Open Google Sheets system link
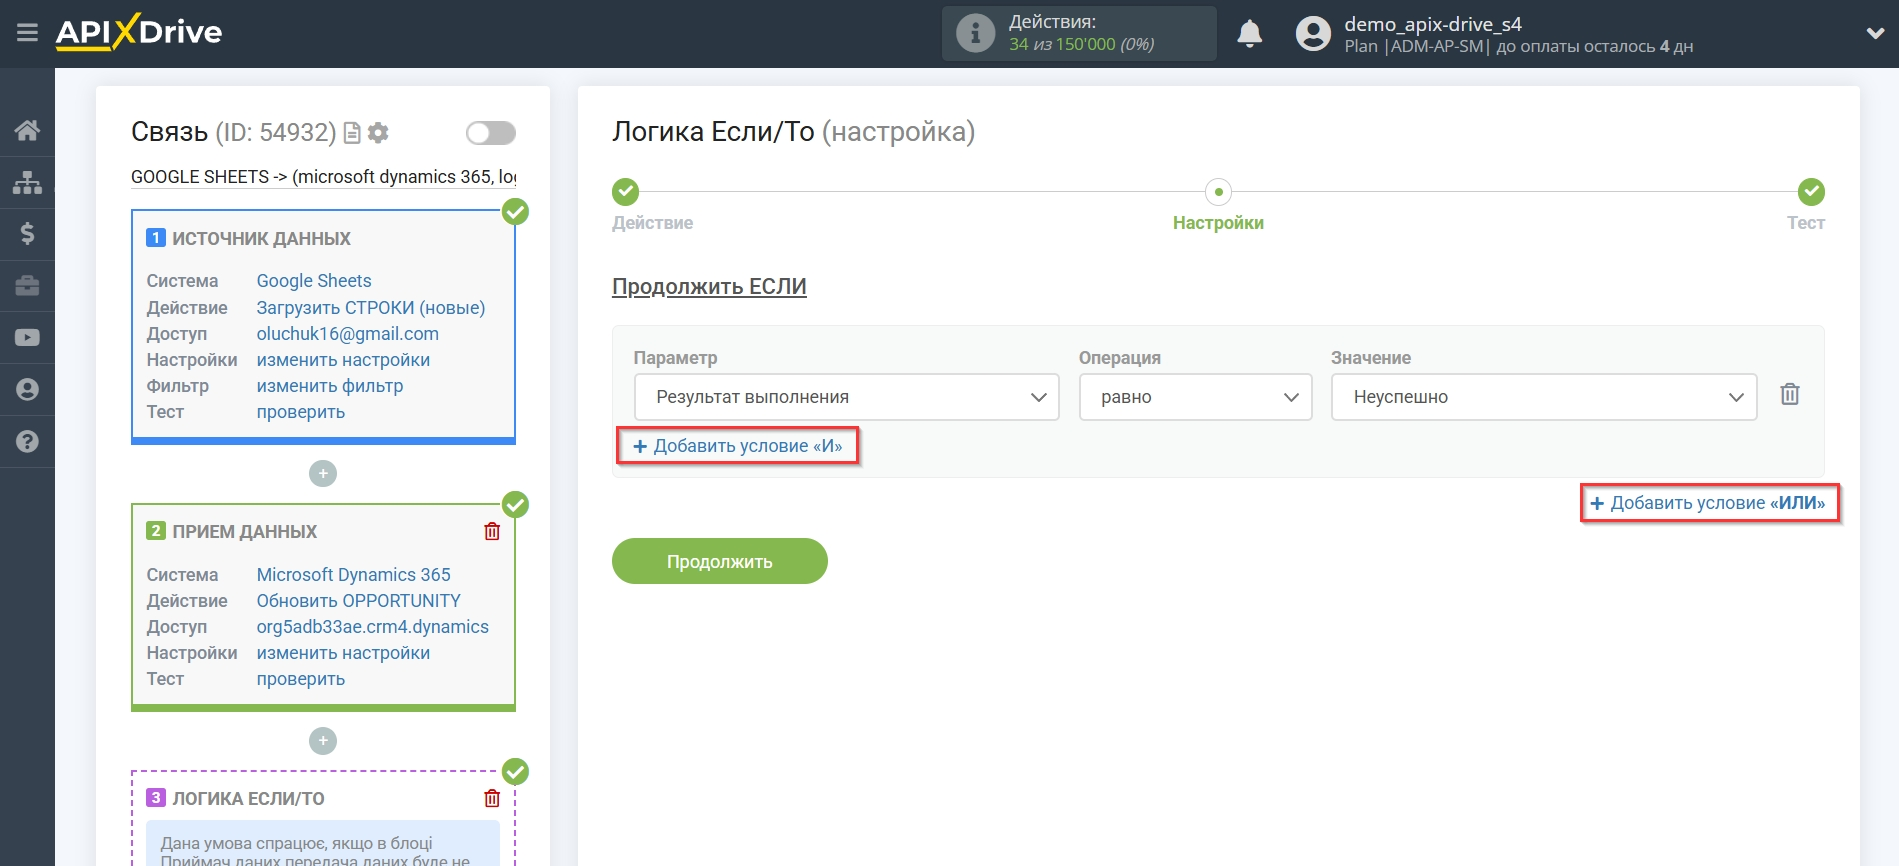The image size is (1899, 866). pos(314,281)
